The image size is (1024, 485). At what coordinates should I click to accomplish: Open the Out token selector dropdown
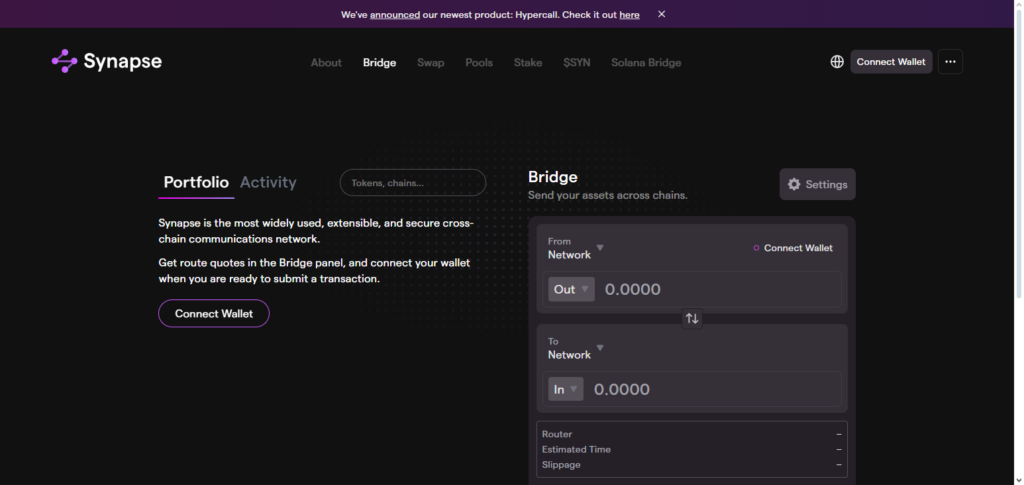[x=572, y=289]
